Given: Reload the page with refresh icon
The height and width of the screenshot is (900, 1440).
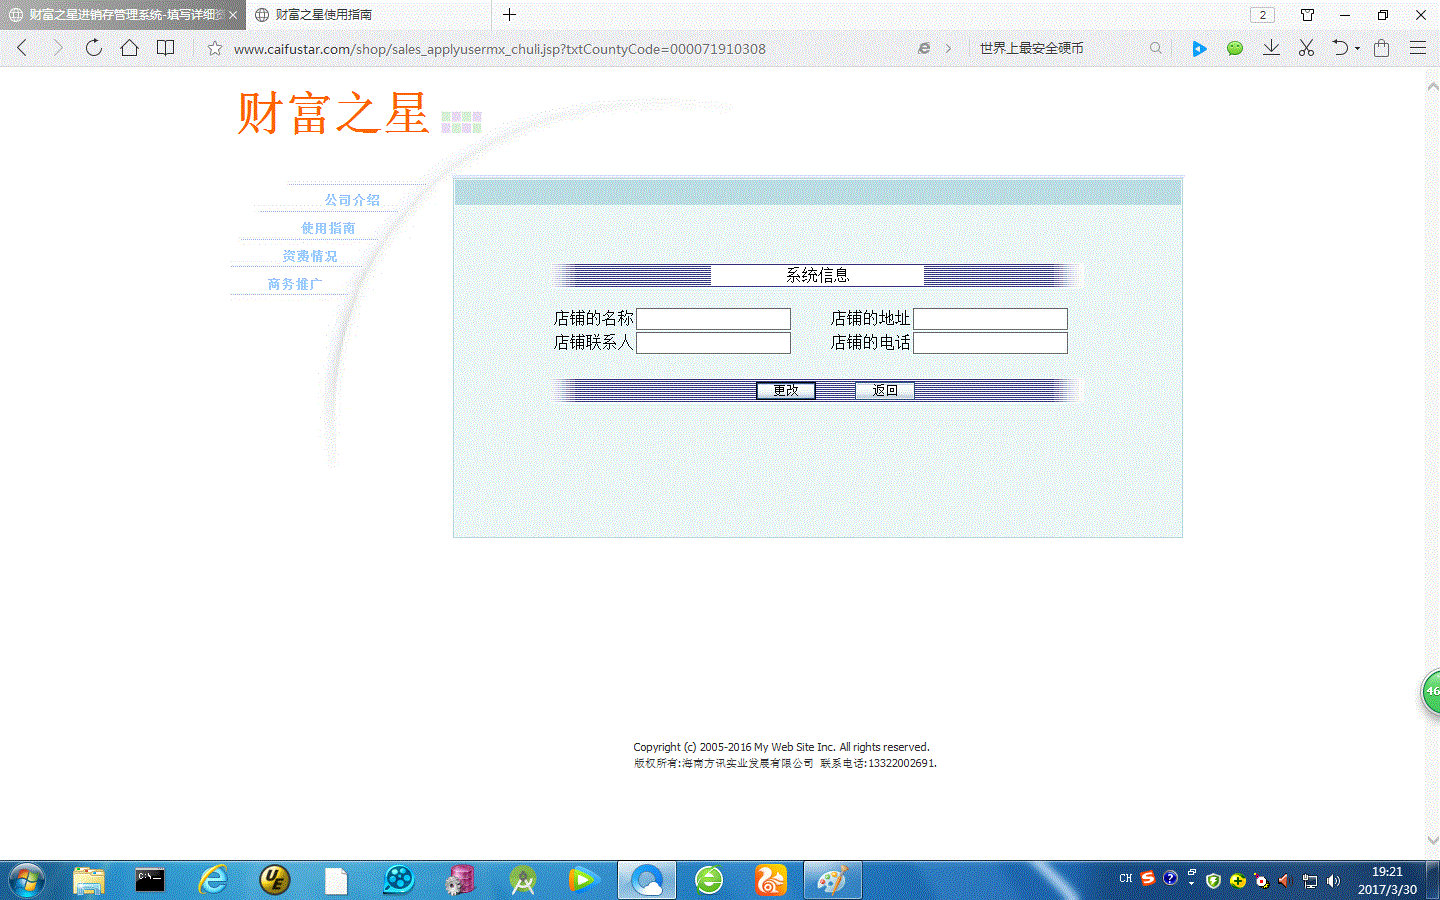Looking at the screenshot, I should coord(93,48).
